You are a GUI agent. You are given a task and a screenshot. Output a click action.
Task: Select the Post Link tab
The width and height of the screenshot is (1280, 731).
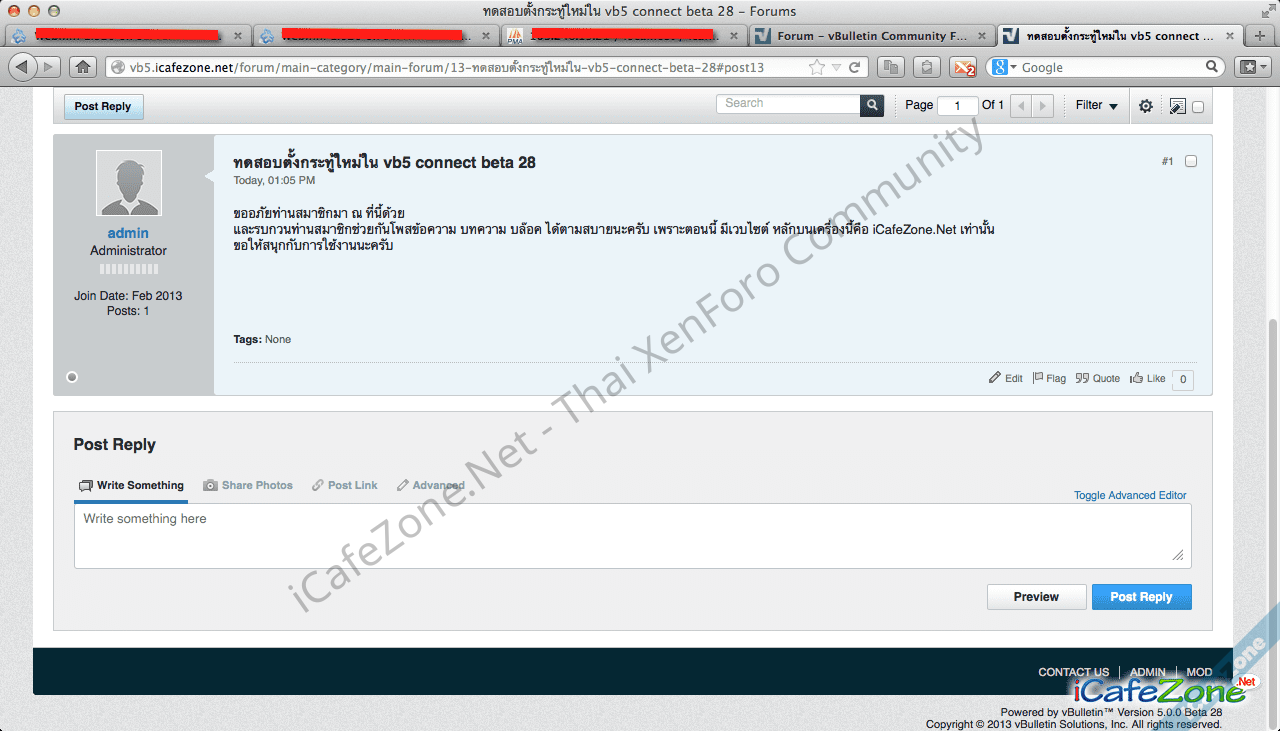[344, 485]
